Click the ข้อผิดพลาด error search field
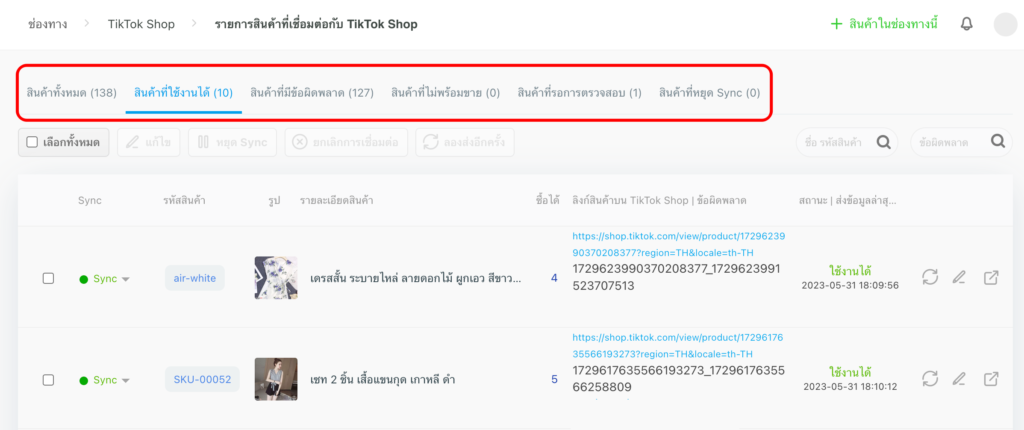Screen dimensions: 1024x430 (948, 143)
